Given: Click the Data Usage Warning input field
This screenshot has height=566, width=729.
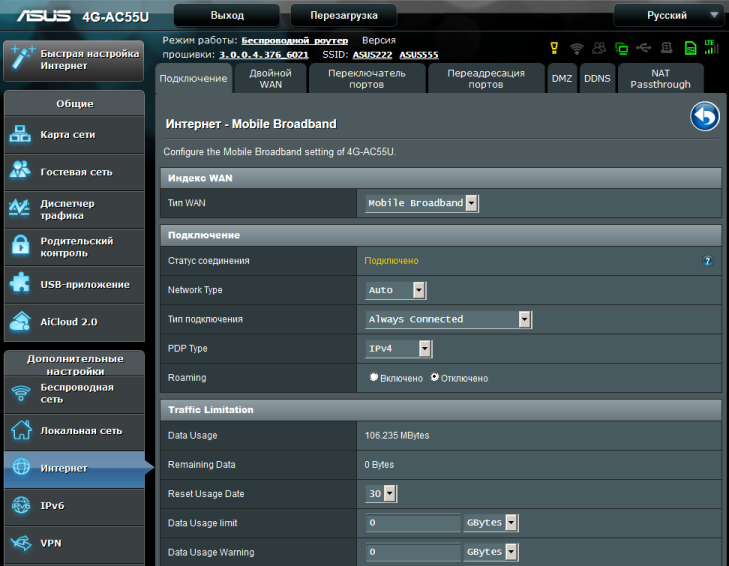Looking at the screenshot, I should (413, 552).
